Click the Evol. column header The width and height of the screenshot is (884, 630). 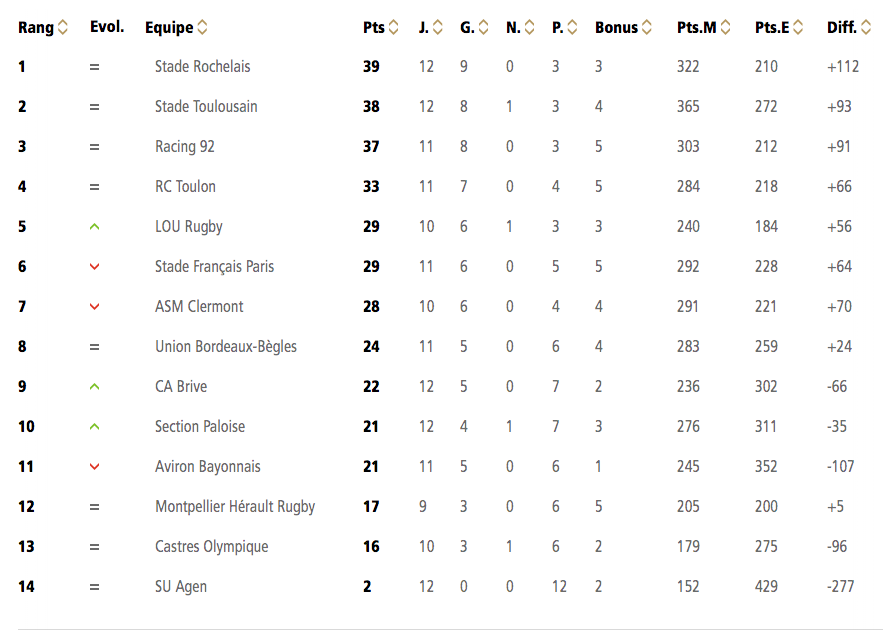pos(107,27)
